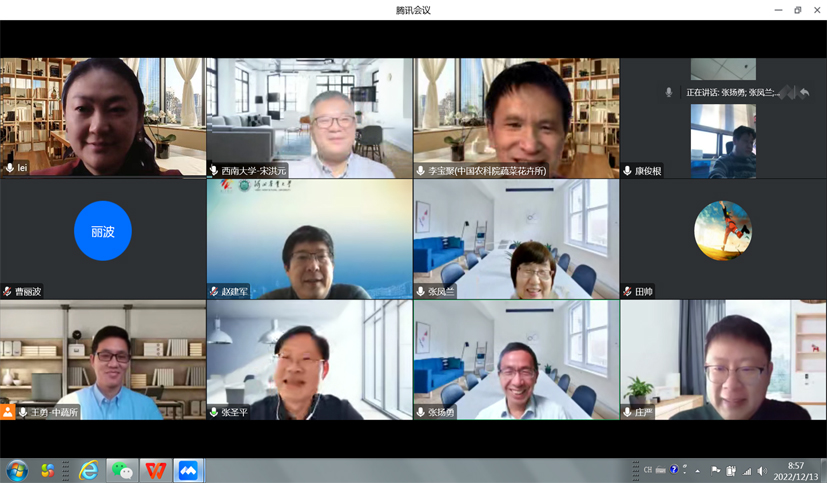Open the volume control in system tray
The width and height of the screenshot is (827, 483).
[x=762, y=471]
